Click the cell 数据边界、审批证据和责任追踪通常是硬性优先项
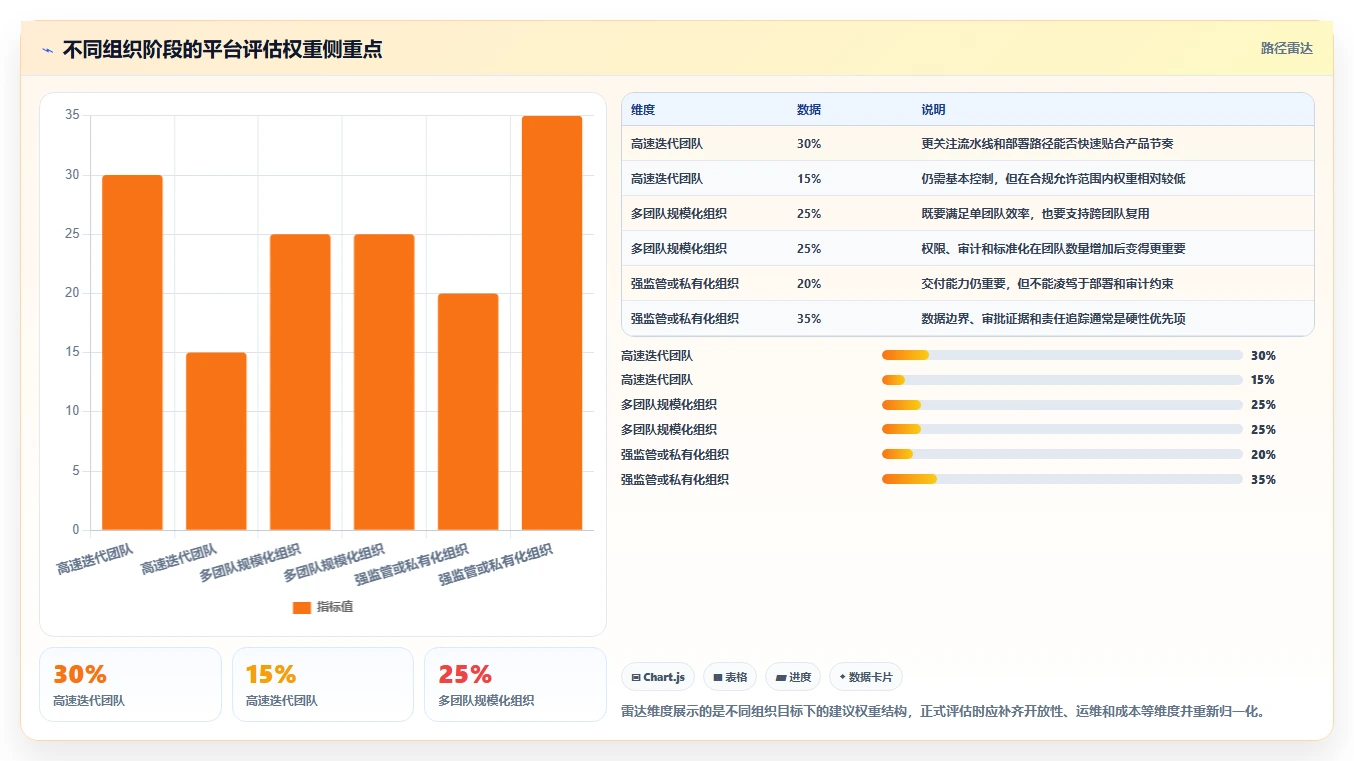 point(1053,319)
